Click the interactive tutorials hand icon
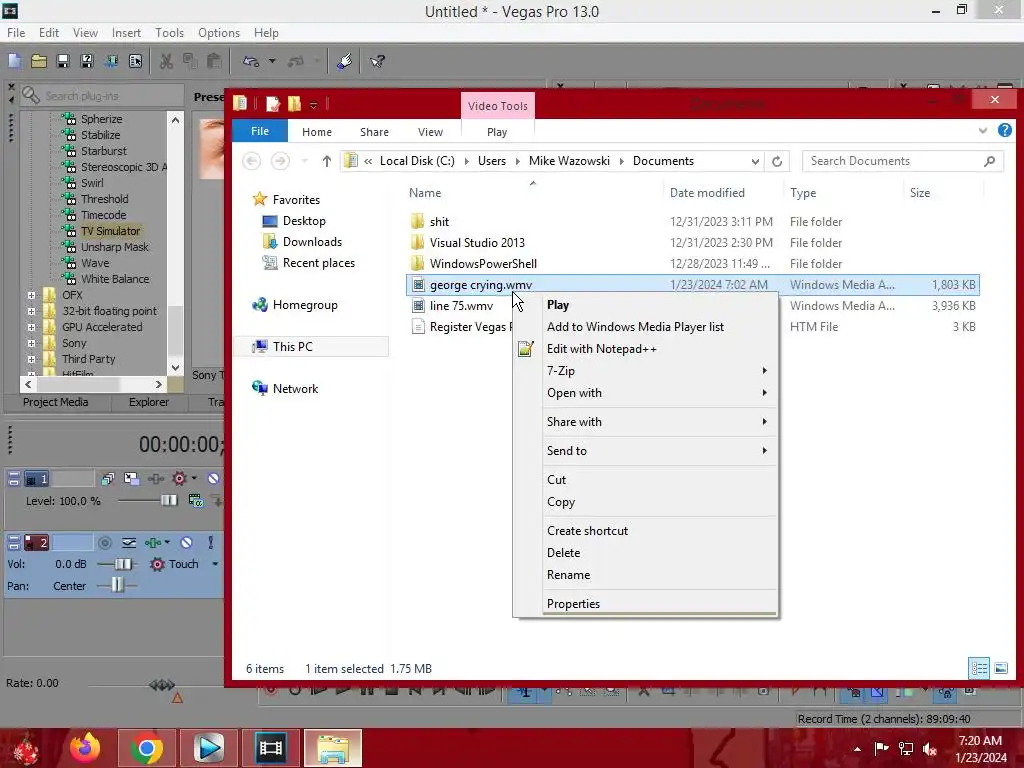This screenshot has height=768, width=1024. [345, 61]
